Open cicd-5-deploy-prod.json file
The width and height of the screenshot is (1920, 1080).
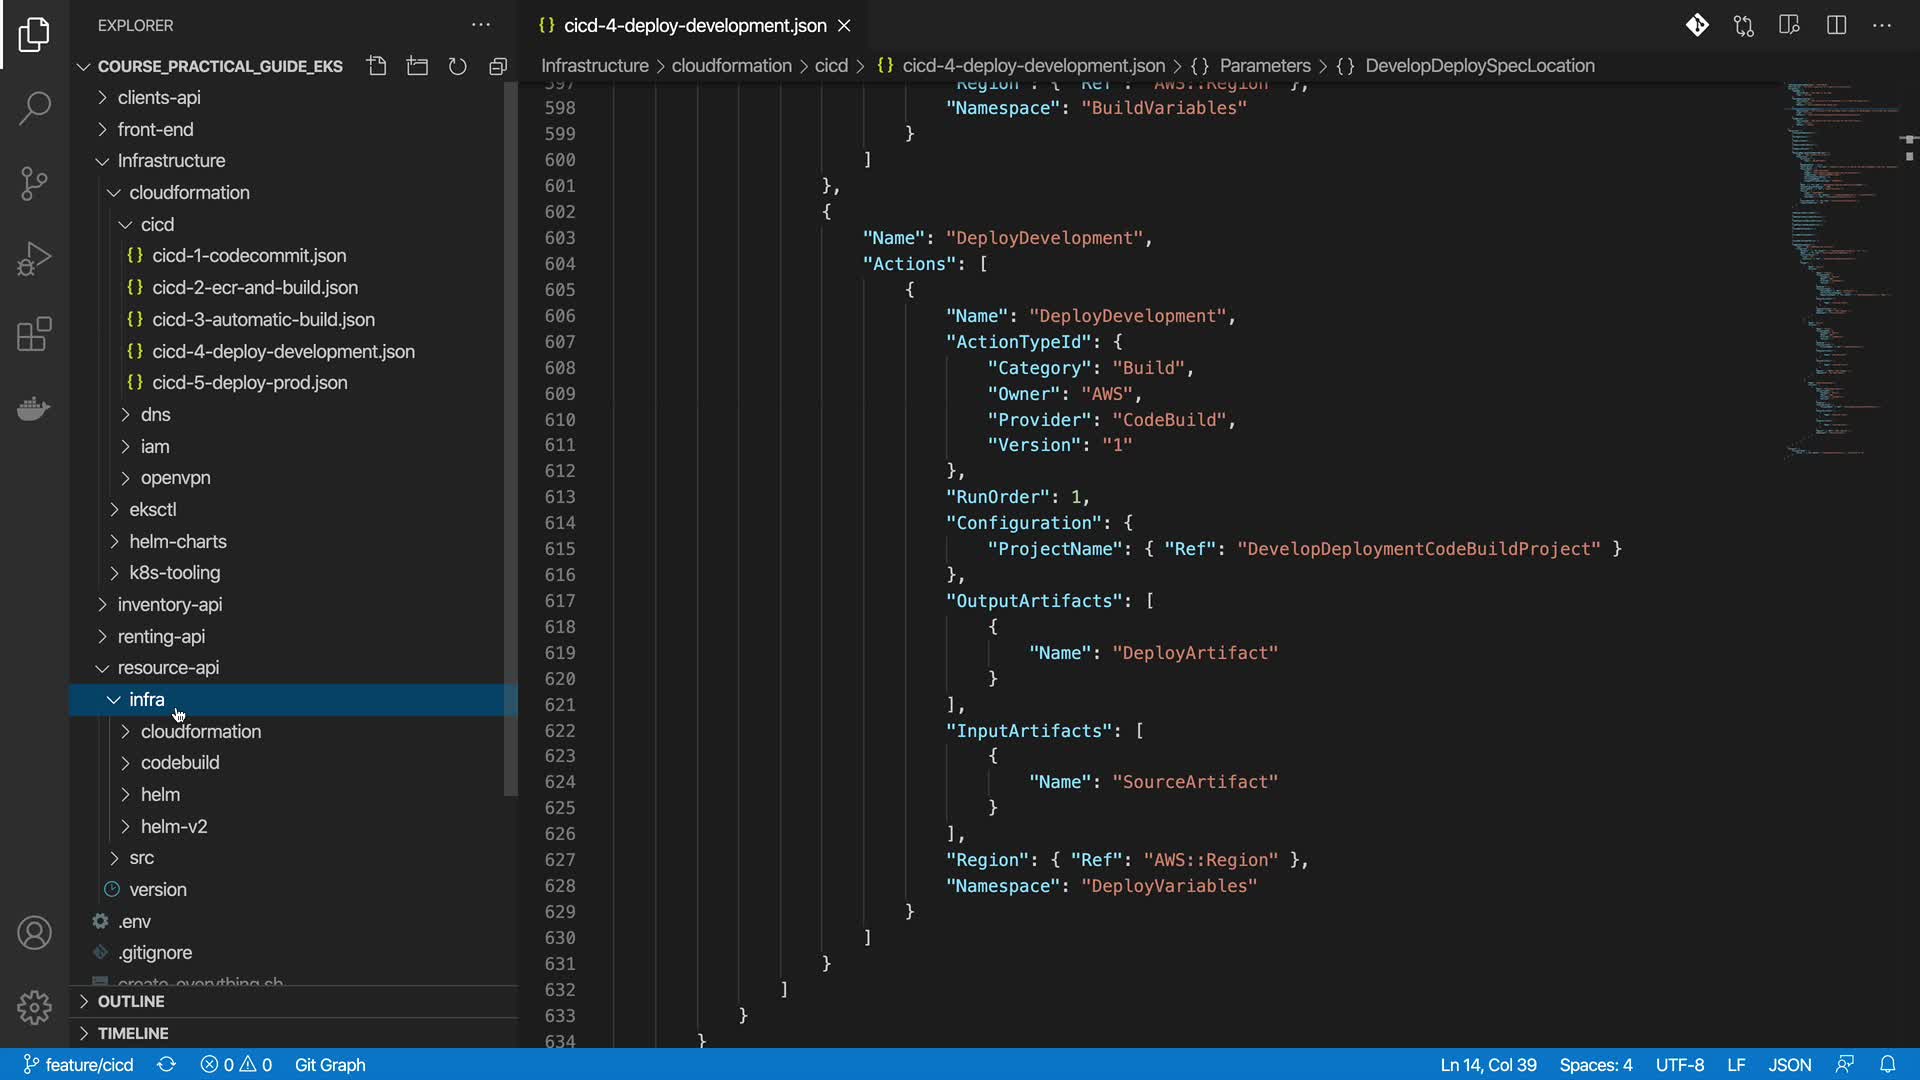[x=249, y=382]
